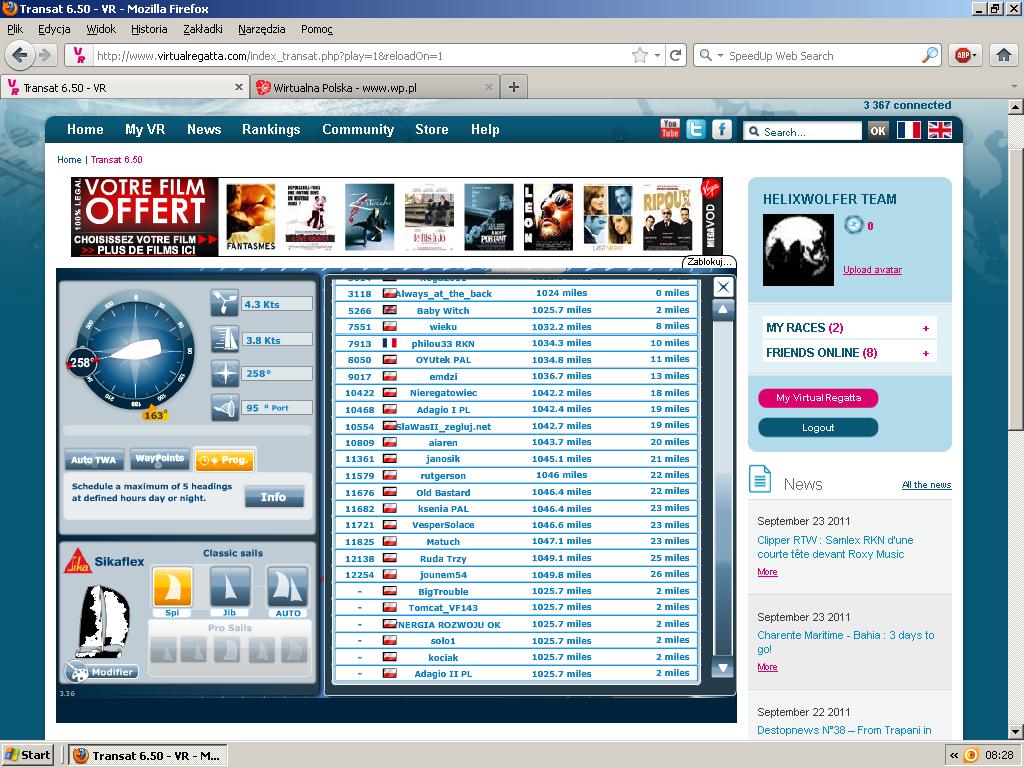Click the Twitter icon in header

pyautogui.click(x=695, y=129)
